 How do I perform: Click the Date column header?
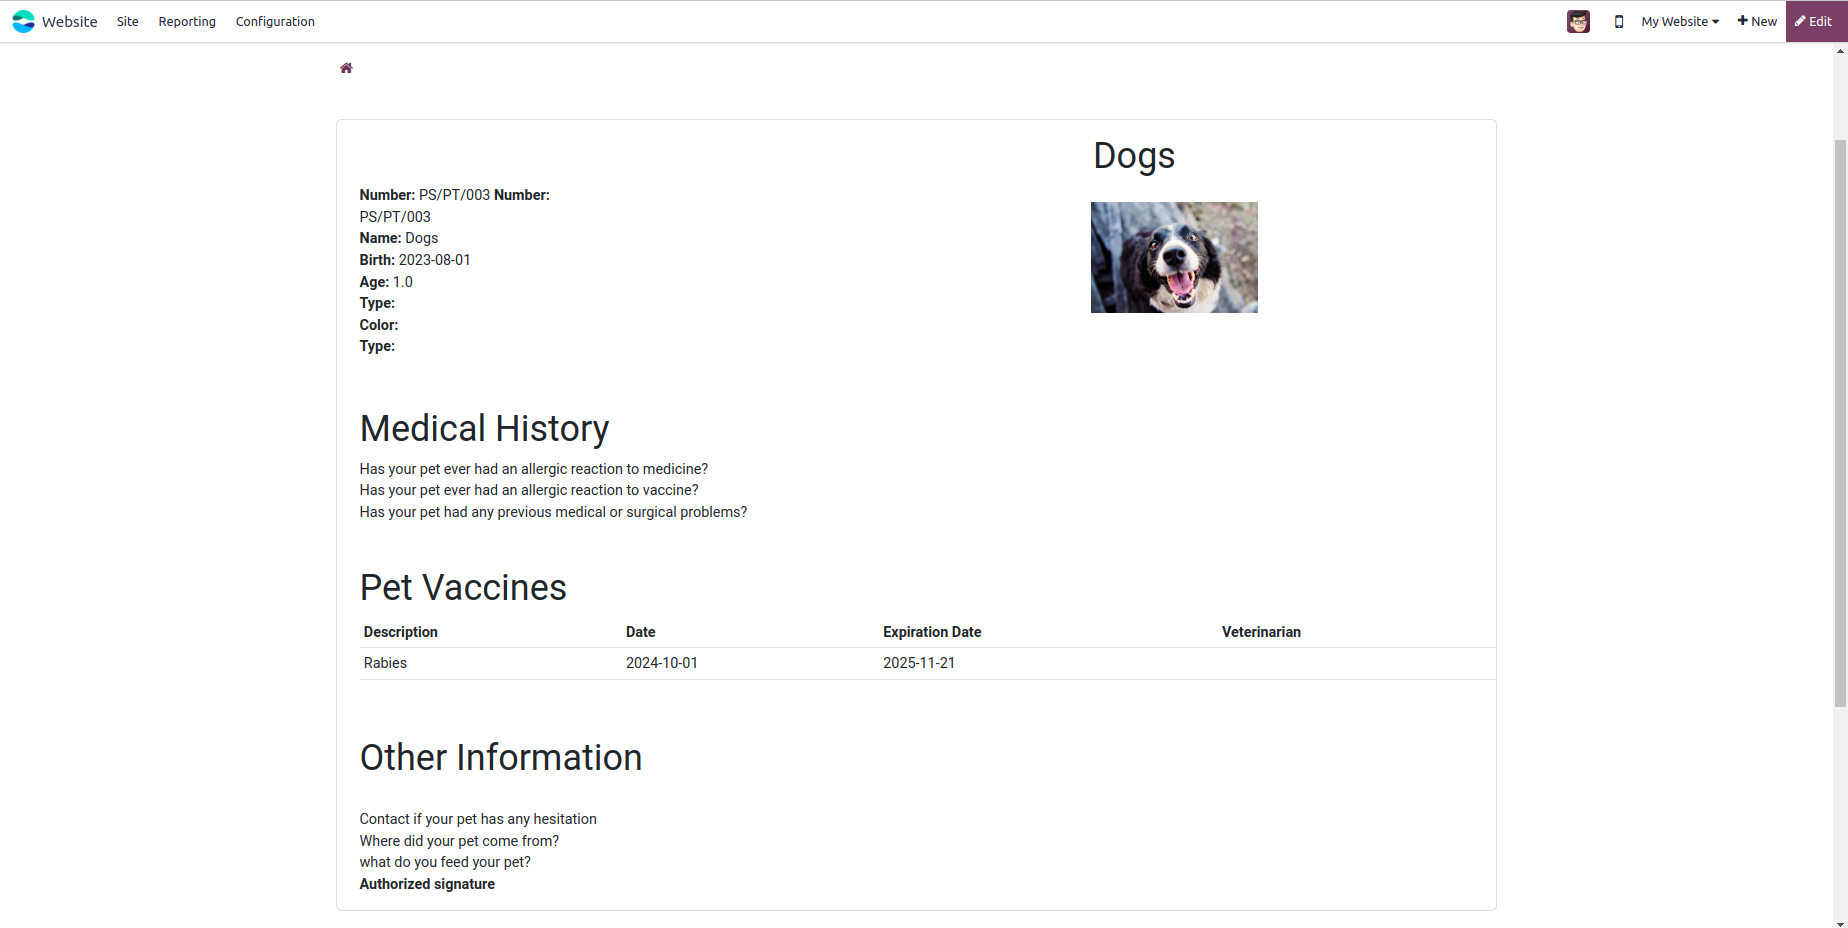641,632
